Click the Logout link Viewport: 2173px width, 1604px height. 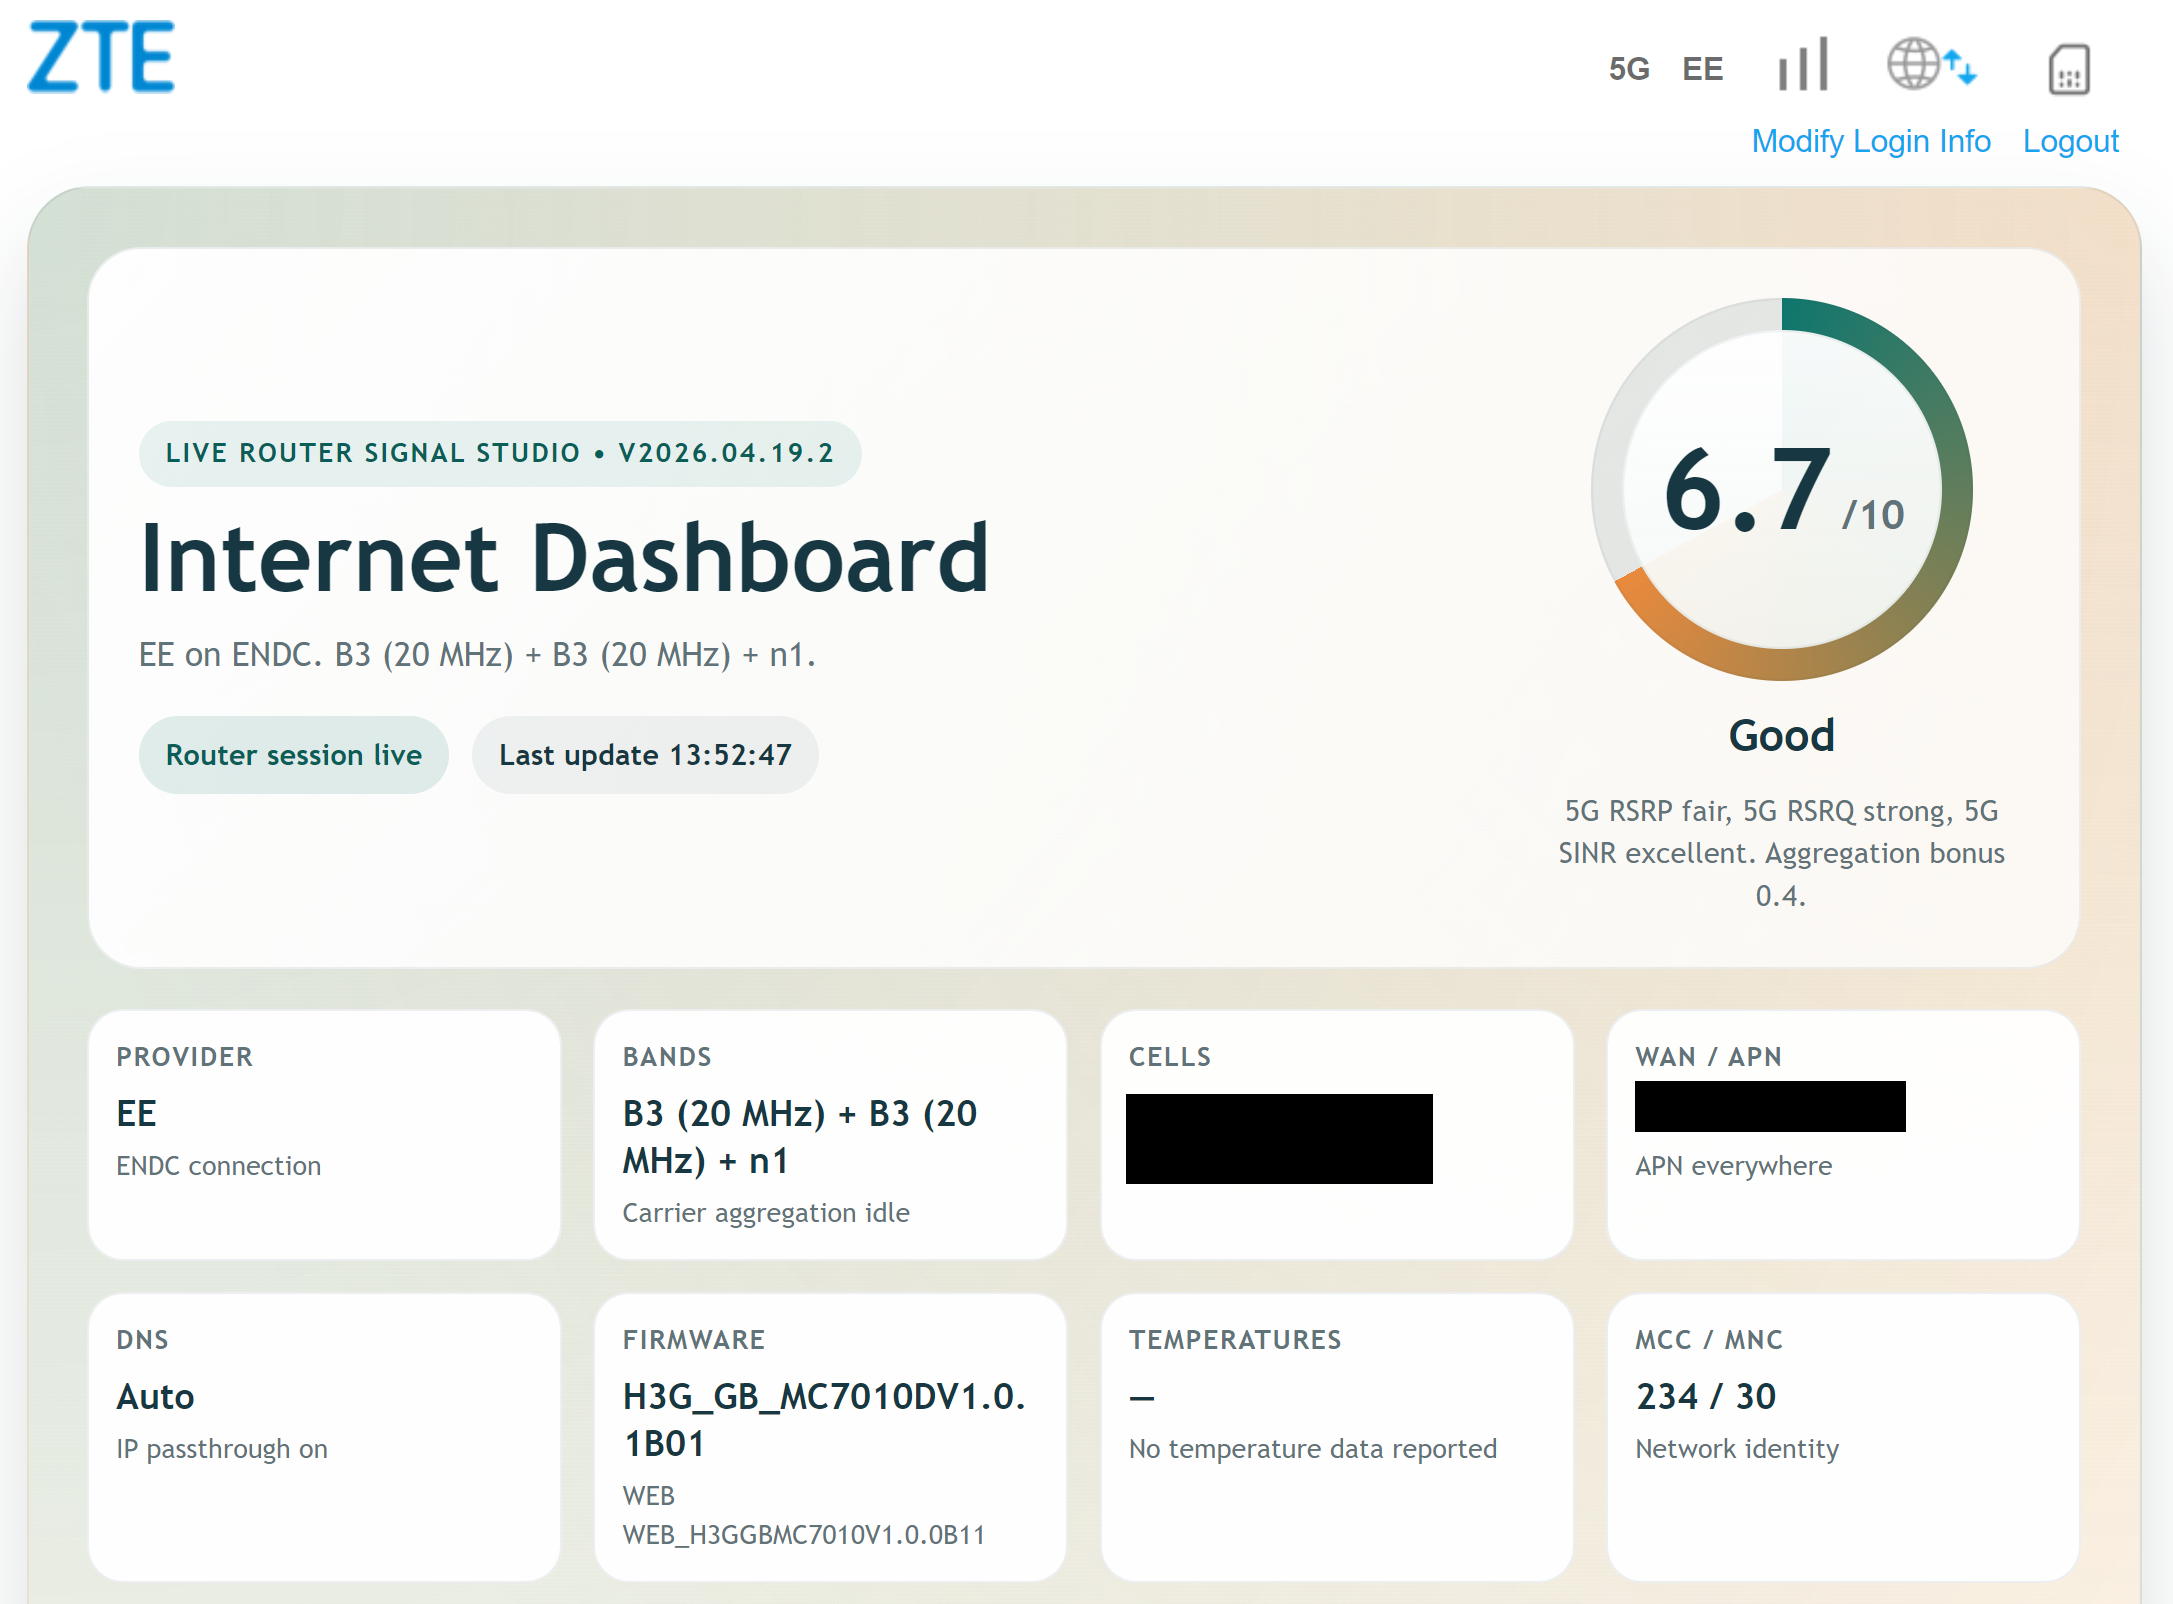coord(2071,141)
